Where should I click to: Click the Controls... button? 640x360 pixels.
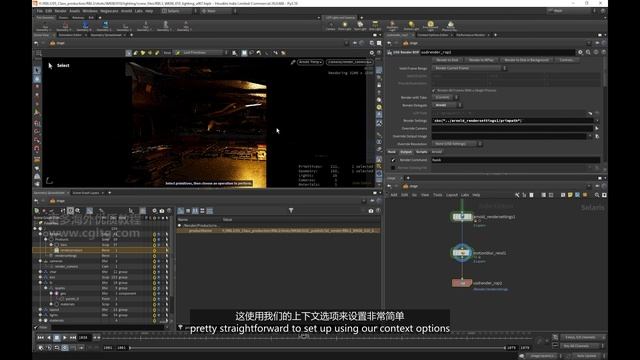[567, 60]
